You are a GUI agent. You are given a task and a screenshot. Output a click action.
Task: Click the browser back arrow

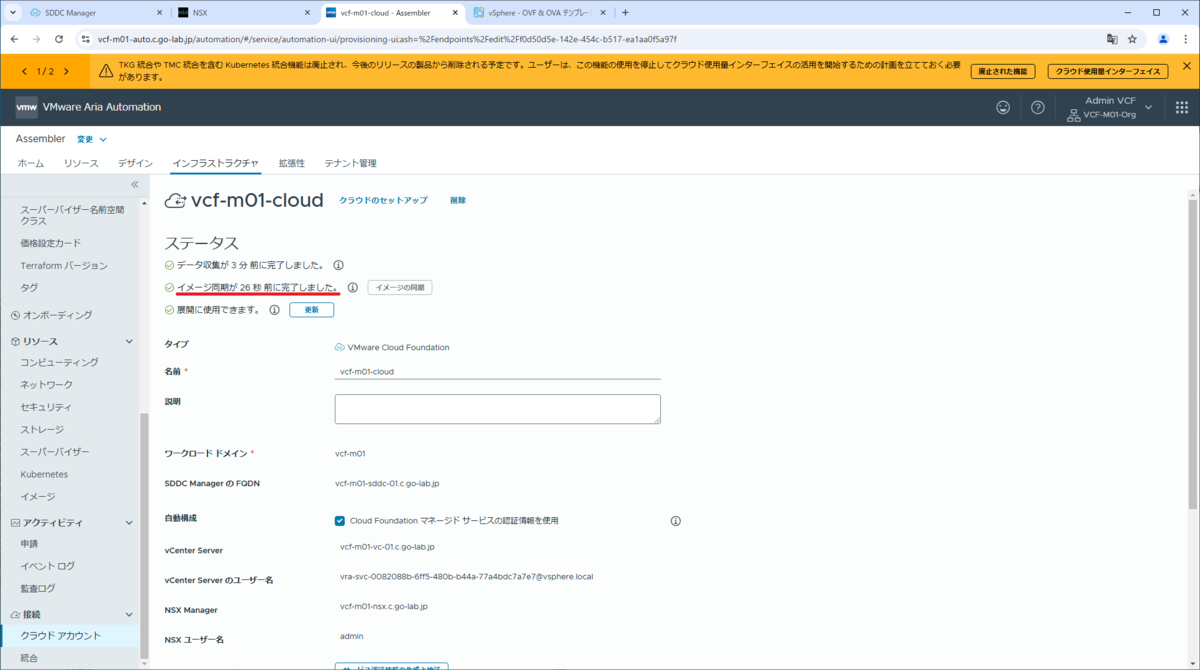click(x=15, y=39)
